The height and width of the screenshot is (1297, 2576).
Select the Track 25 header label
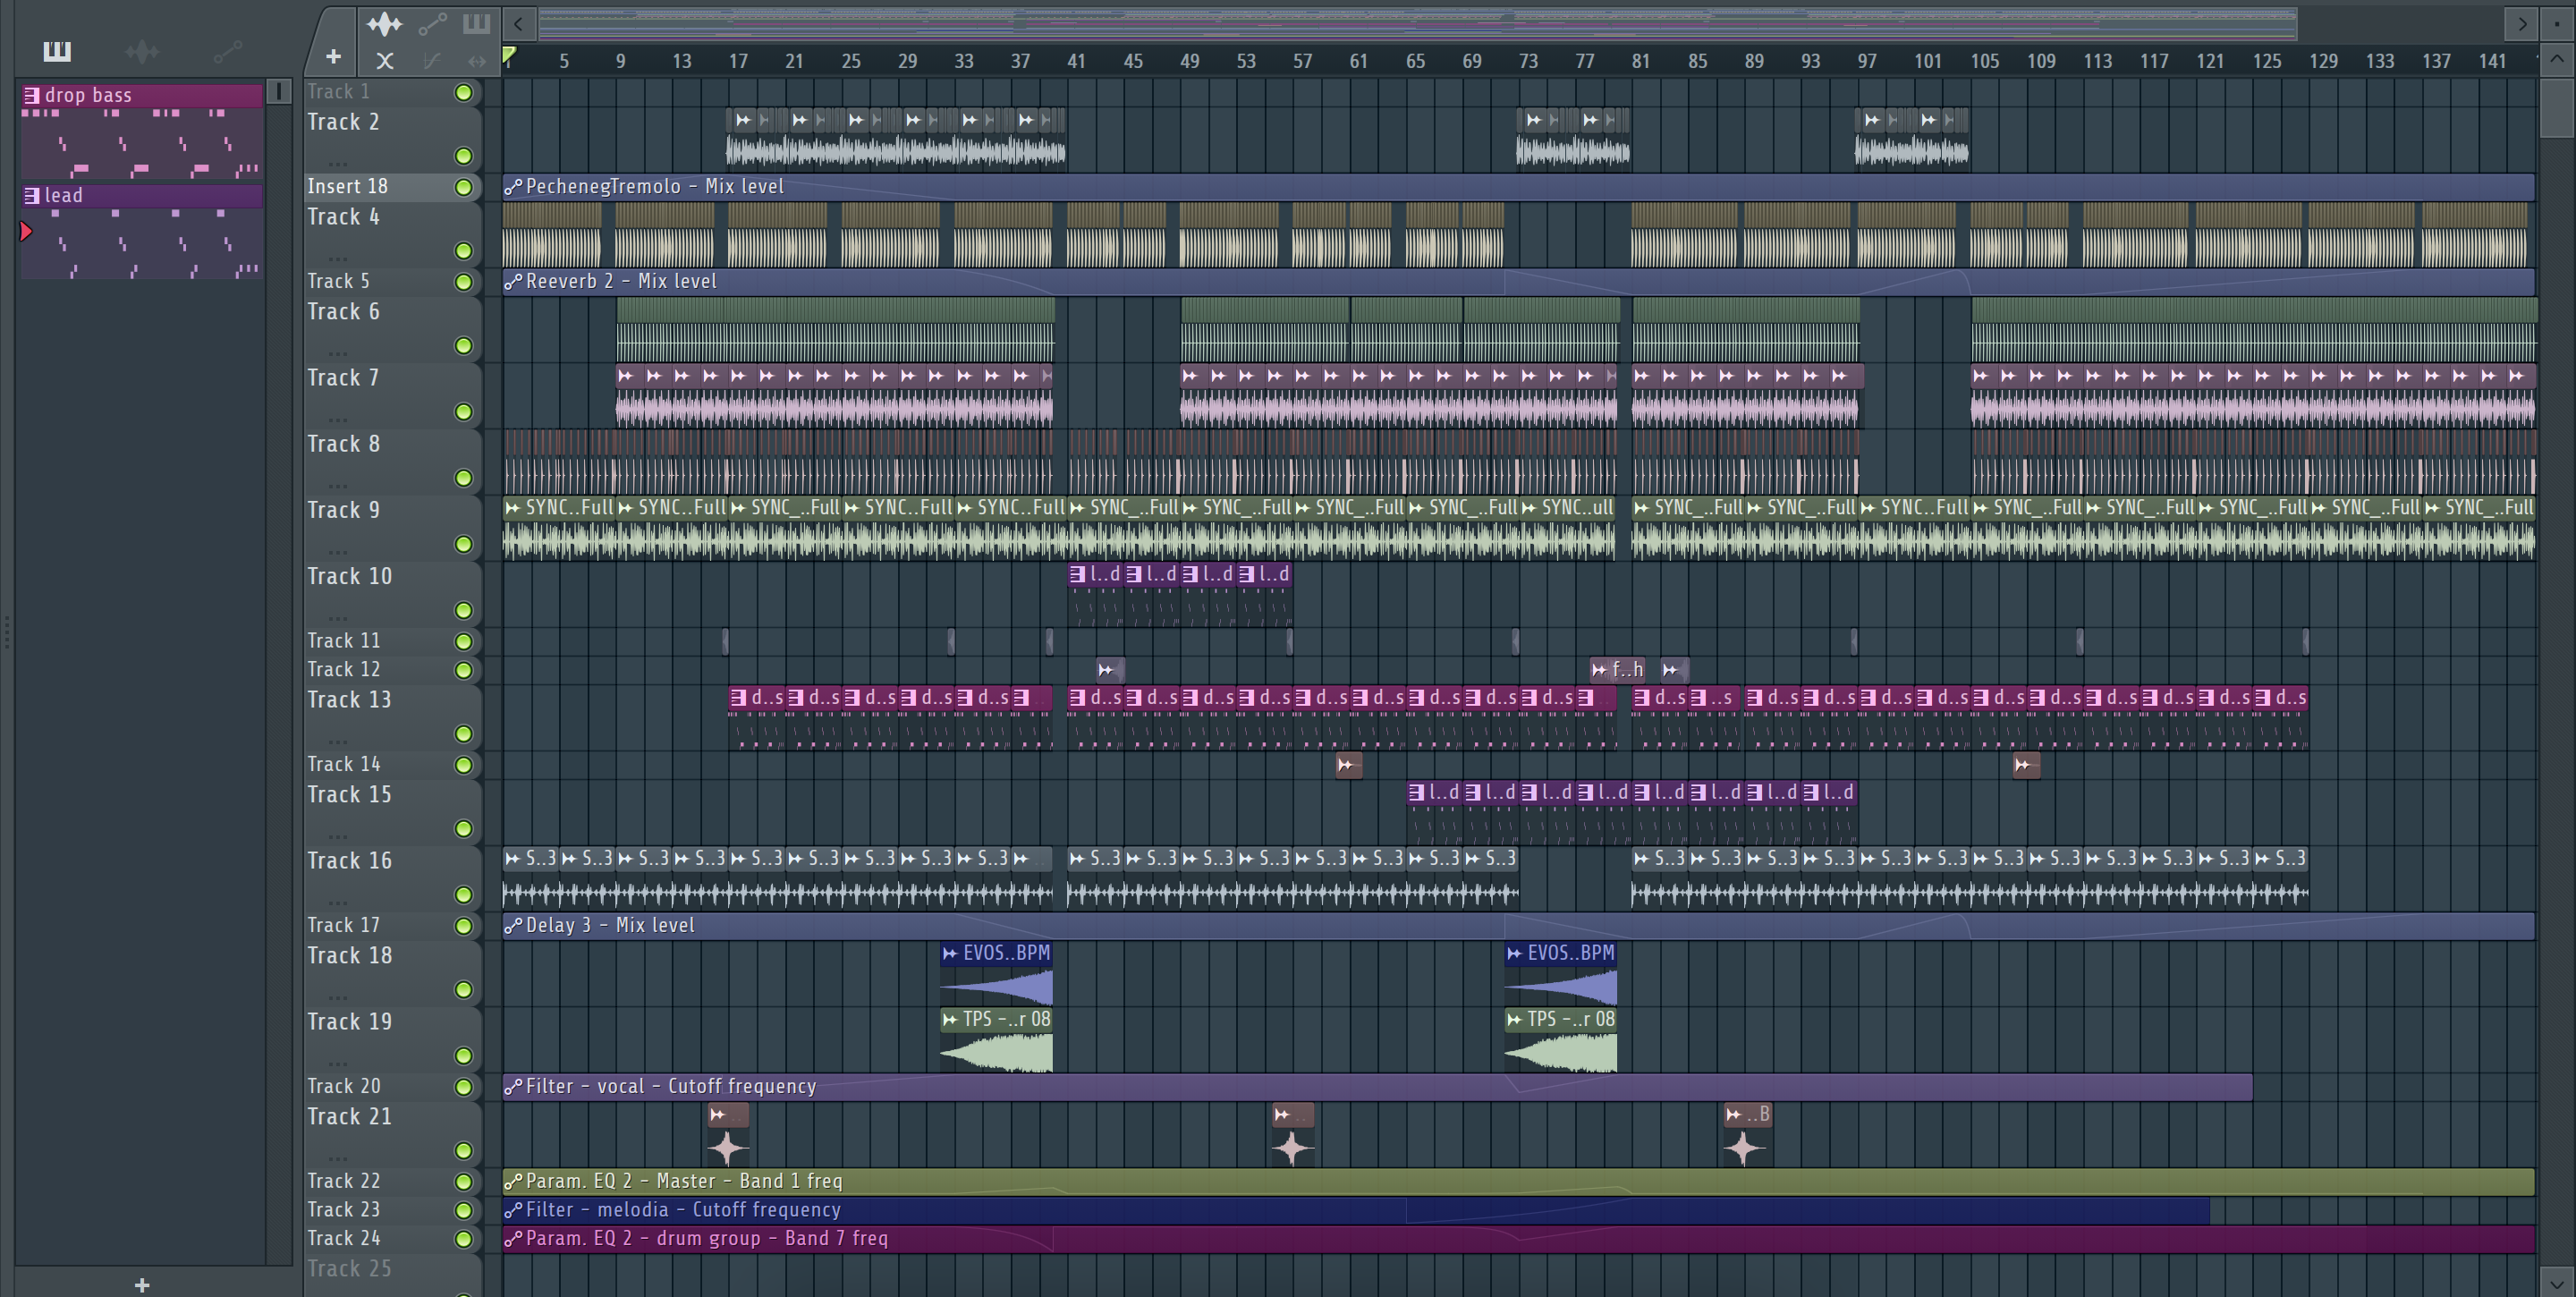[349, 1269]
